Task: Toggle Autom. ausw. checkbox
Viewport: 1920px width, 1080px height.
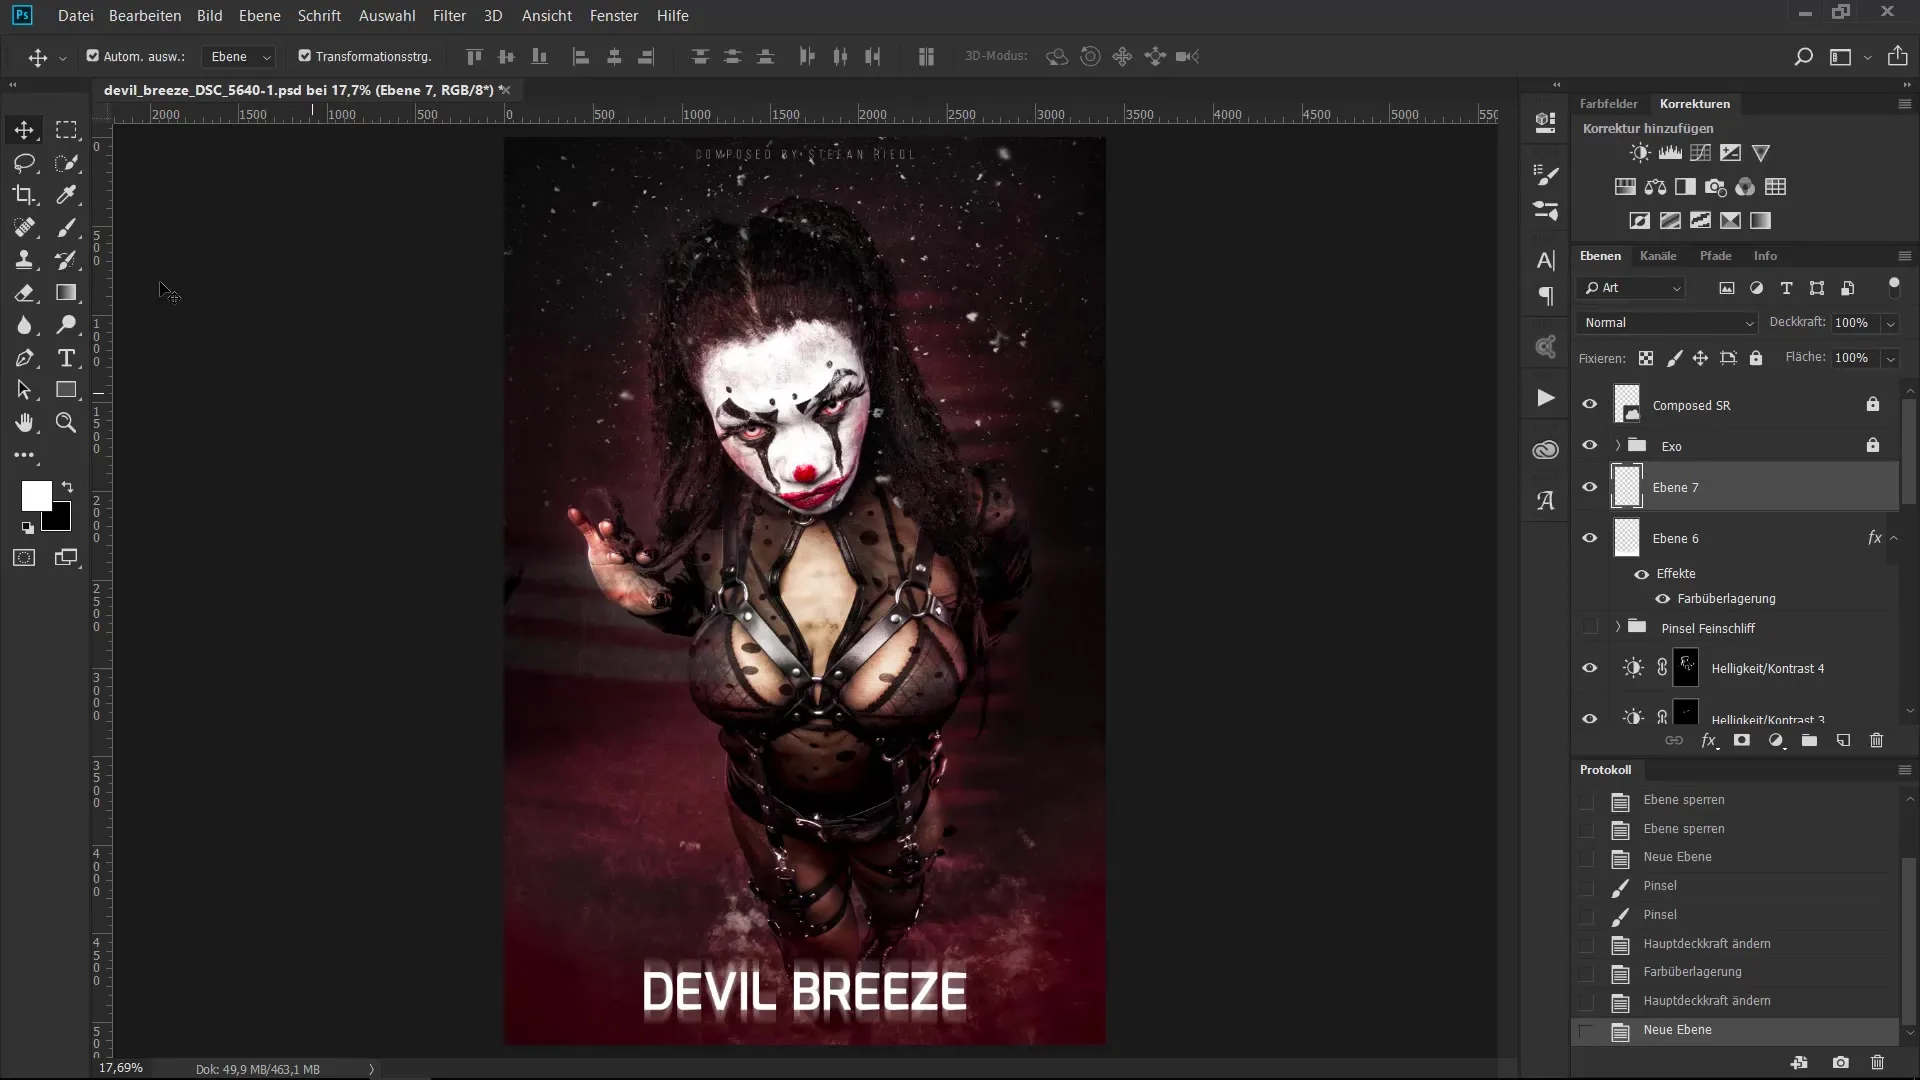Action: coord(93,56)
